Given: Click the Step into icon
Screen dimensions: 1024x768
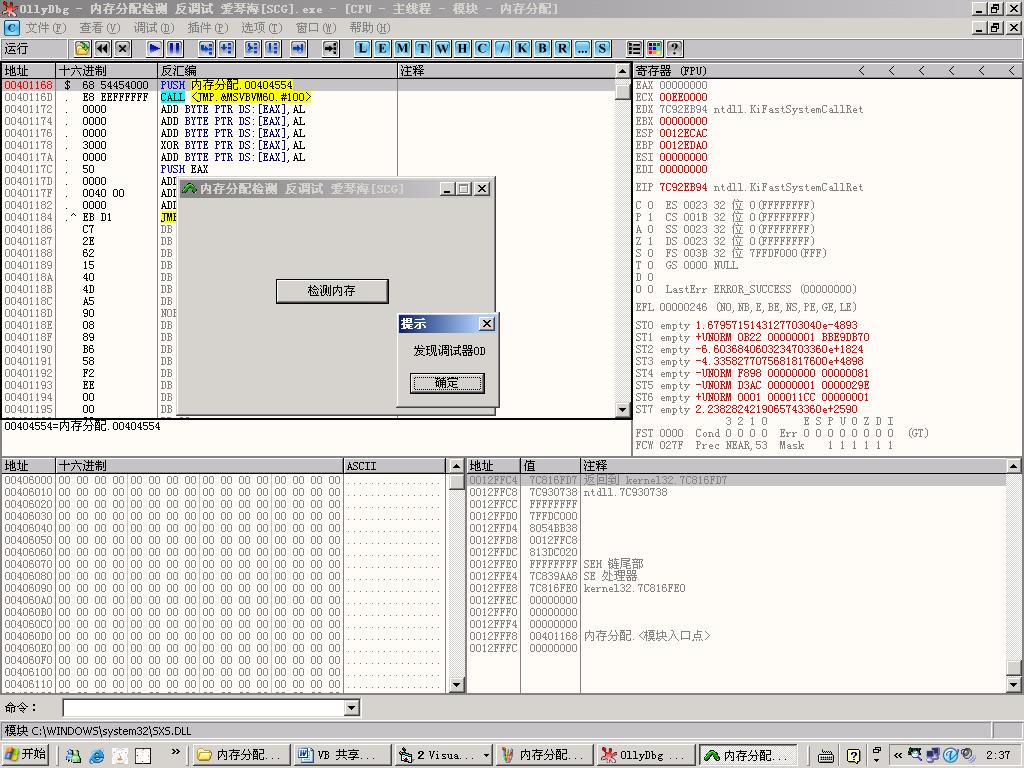Looking at the screenshot, I should pyautogui.click(x=206, y=48).
